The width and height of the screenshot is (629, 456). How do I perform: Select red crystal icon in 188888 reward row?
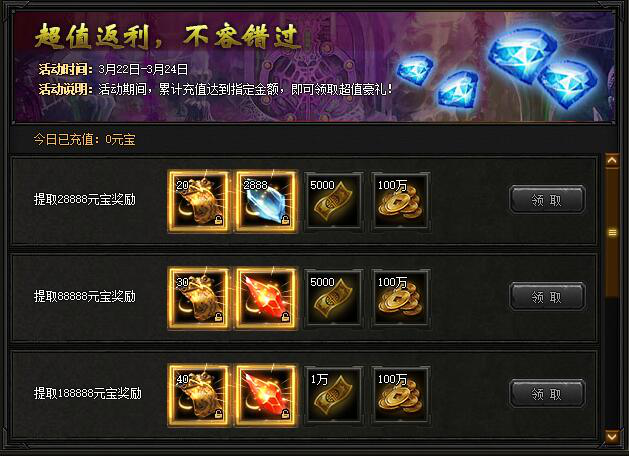(266, 395)
